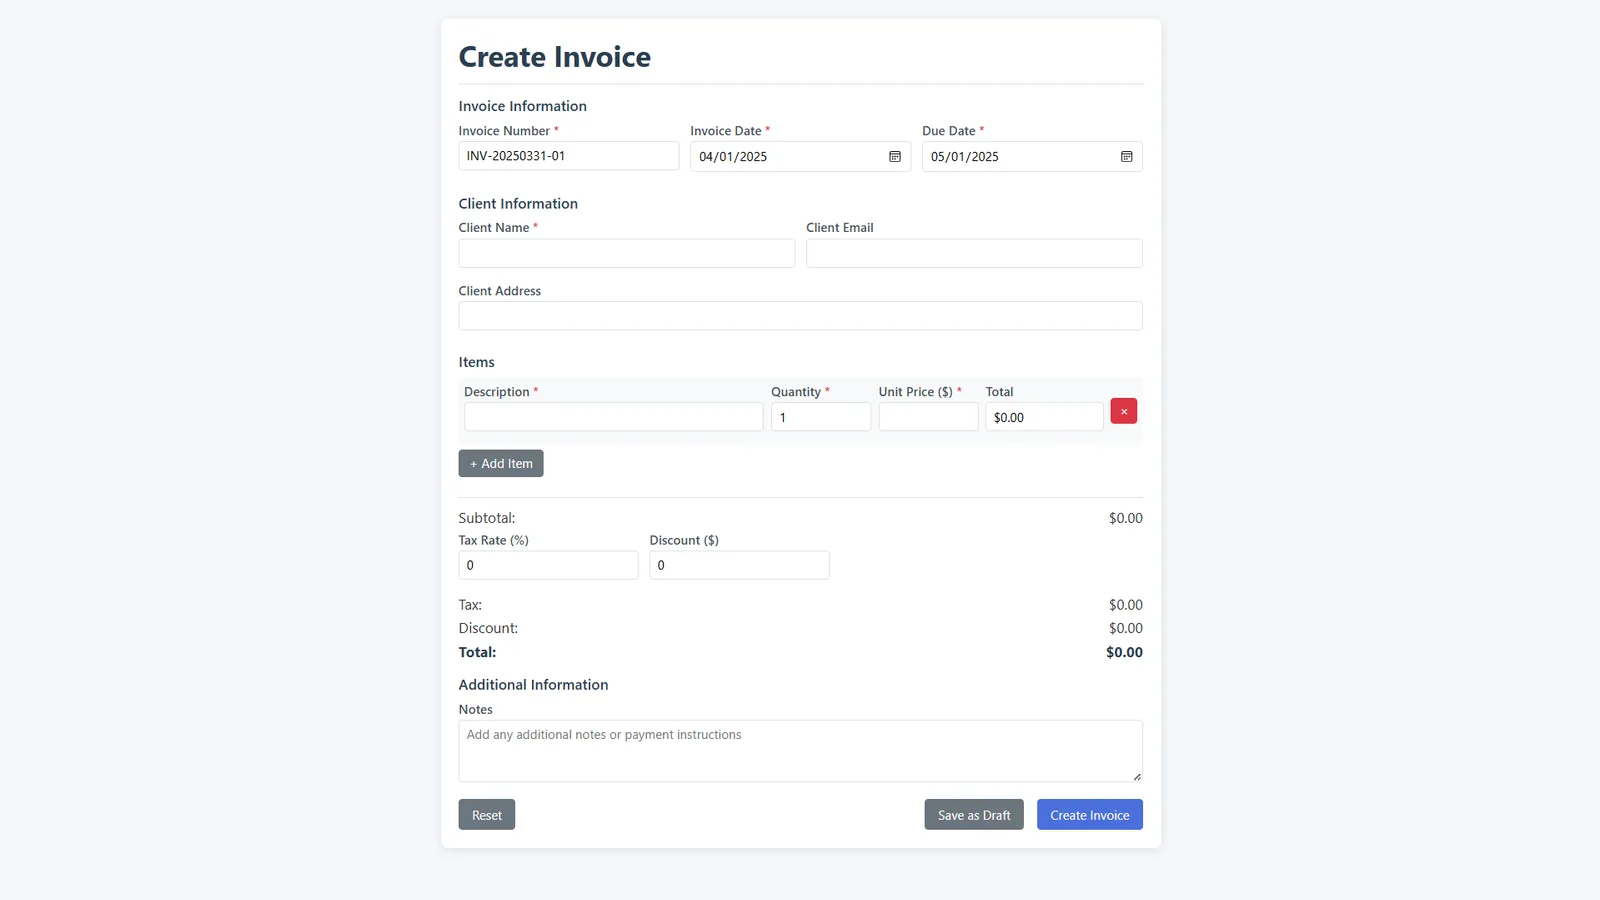1600x900 pixels.
Task: Select the Client Address input
Action: point(800,316)
